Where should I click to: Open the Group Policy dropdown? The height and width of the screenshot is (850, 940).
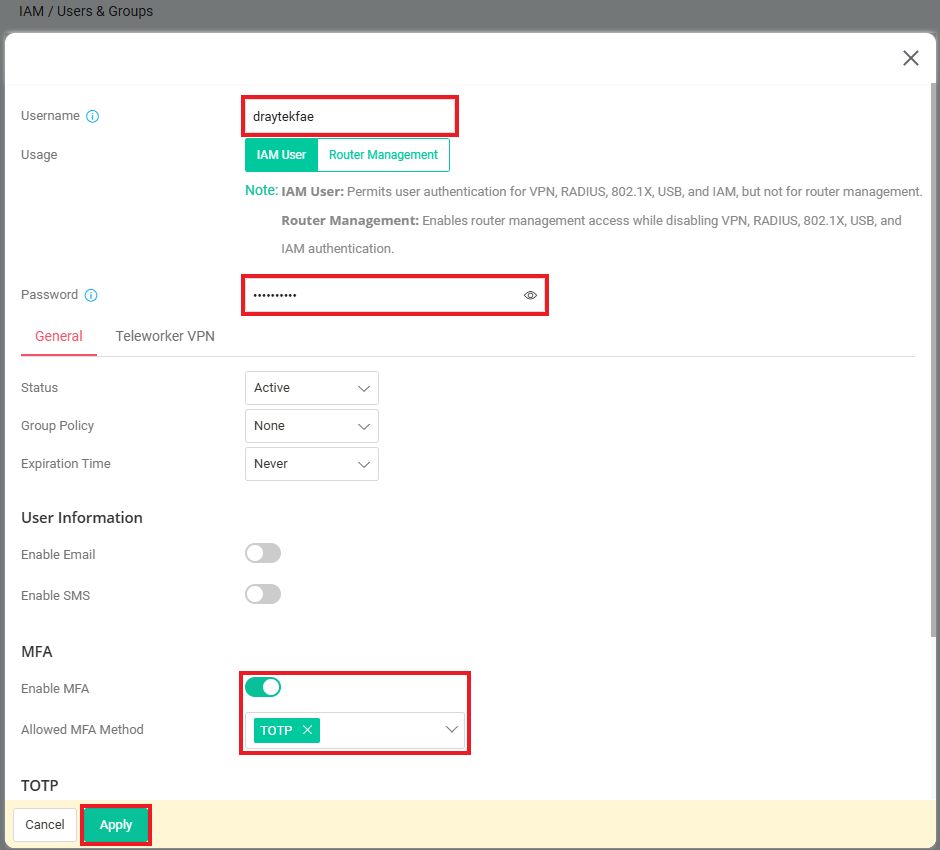[x=312, y=426]
